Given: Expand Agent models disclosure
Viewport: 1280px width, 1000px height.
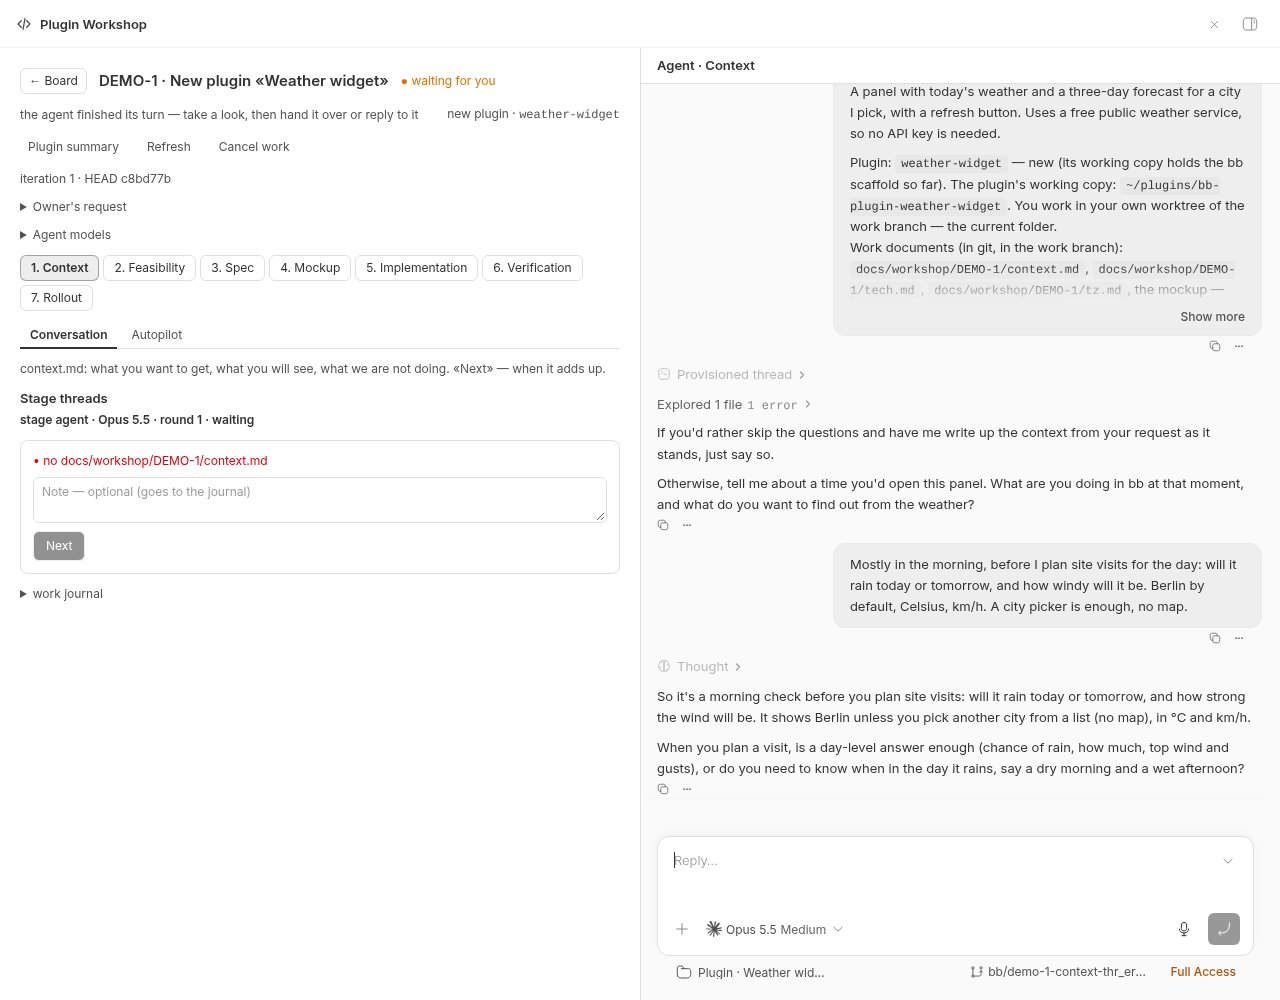Looking at the screenshot, I should click(x=66, y=235).
